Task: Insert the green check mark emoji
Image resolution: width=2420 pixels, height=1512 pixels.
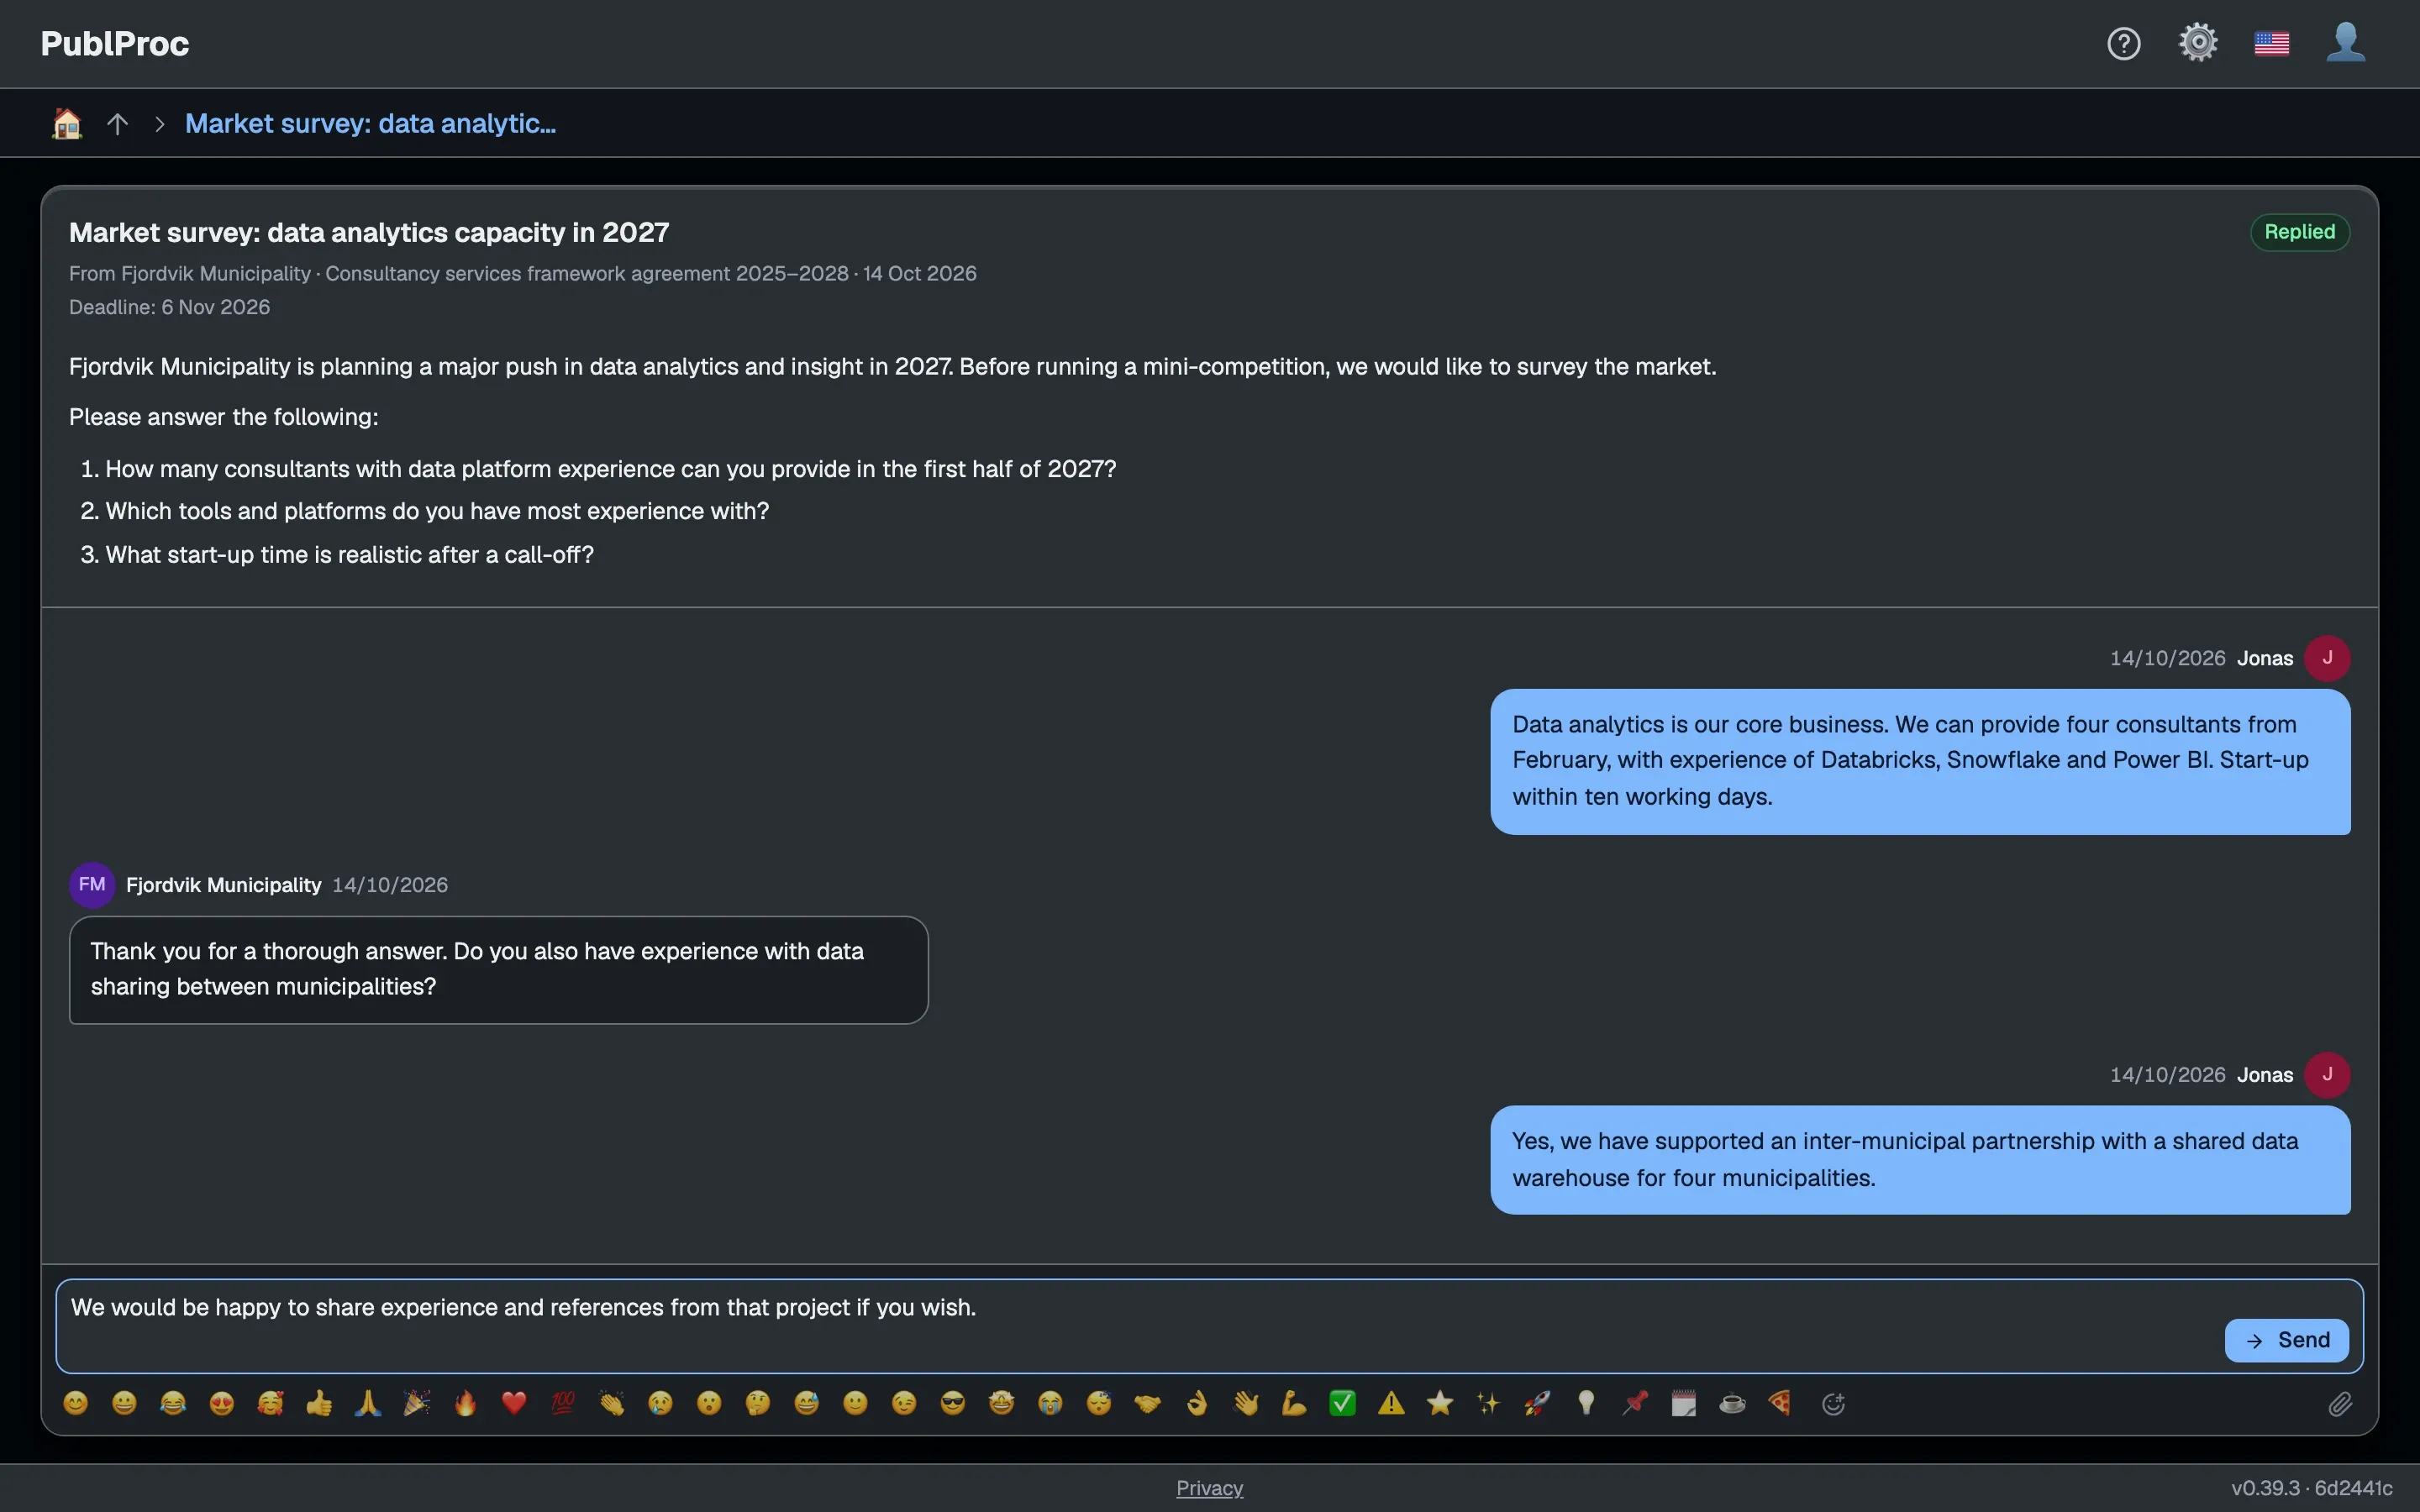Action: click(1343, 1403)
